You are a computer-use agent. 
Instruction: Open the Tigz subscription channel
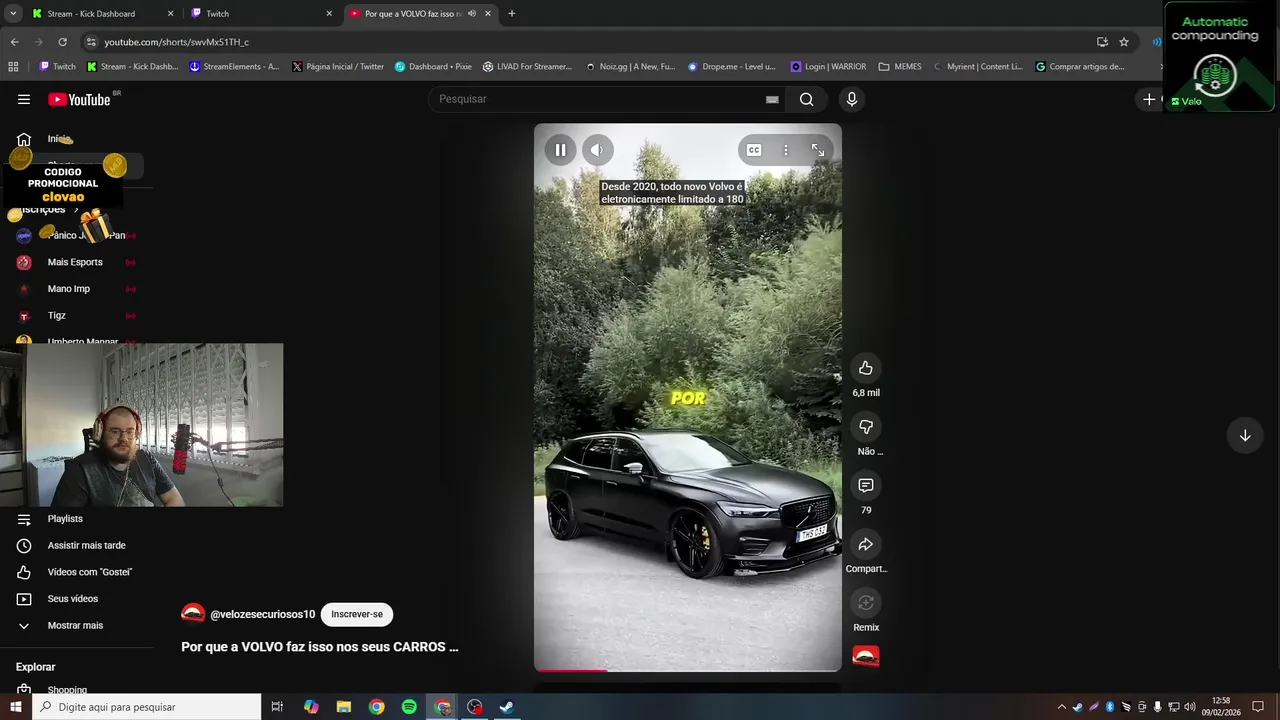[57, 315]
